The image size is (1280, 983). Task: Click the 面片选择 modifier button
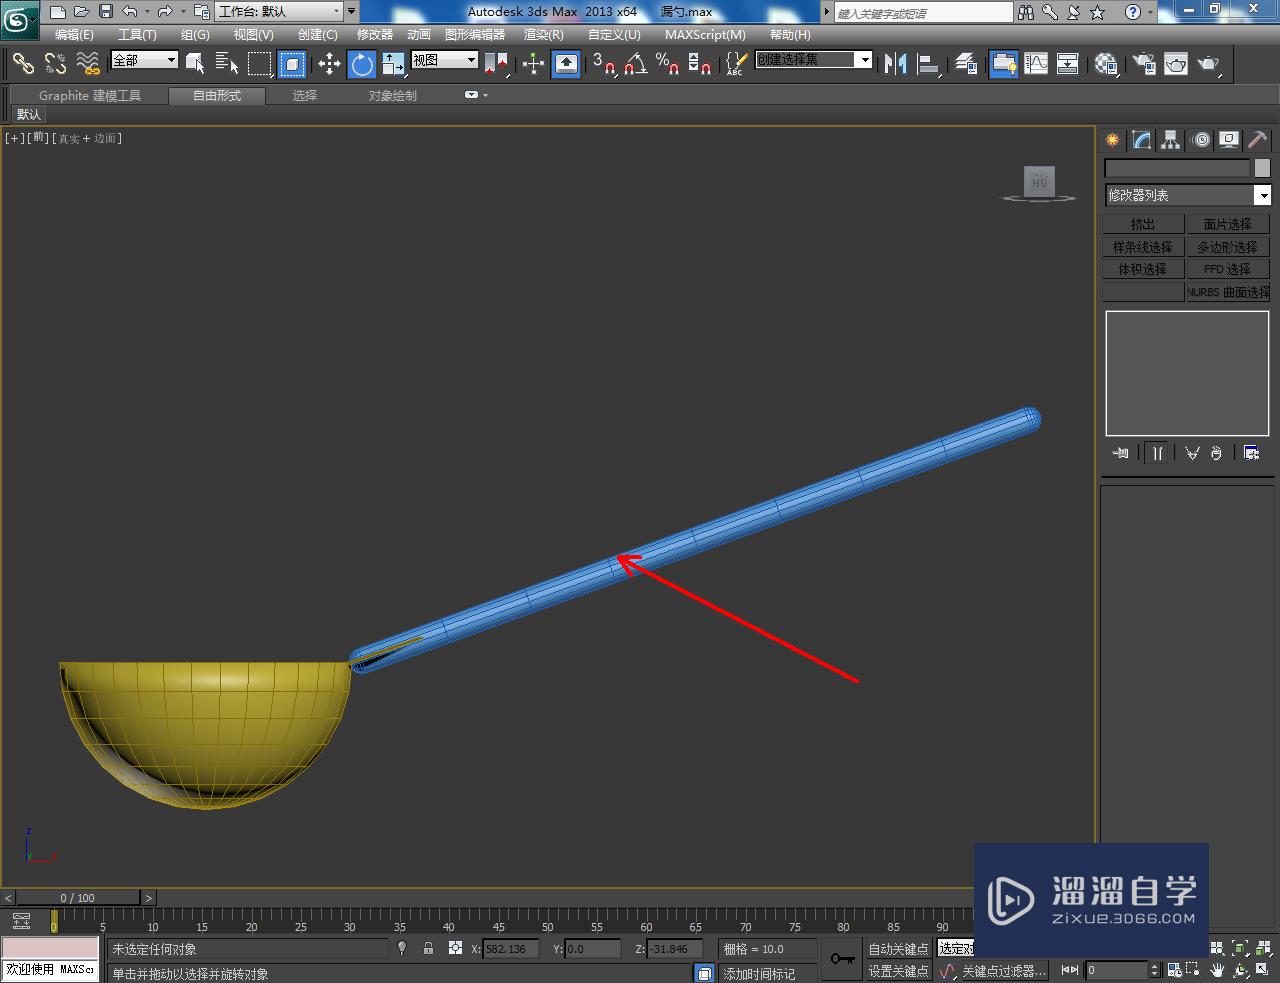point(1227,224)
